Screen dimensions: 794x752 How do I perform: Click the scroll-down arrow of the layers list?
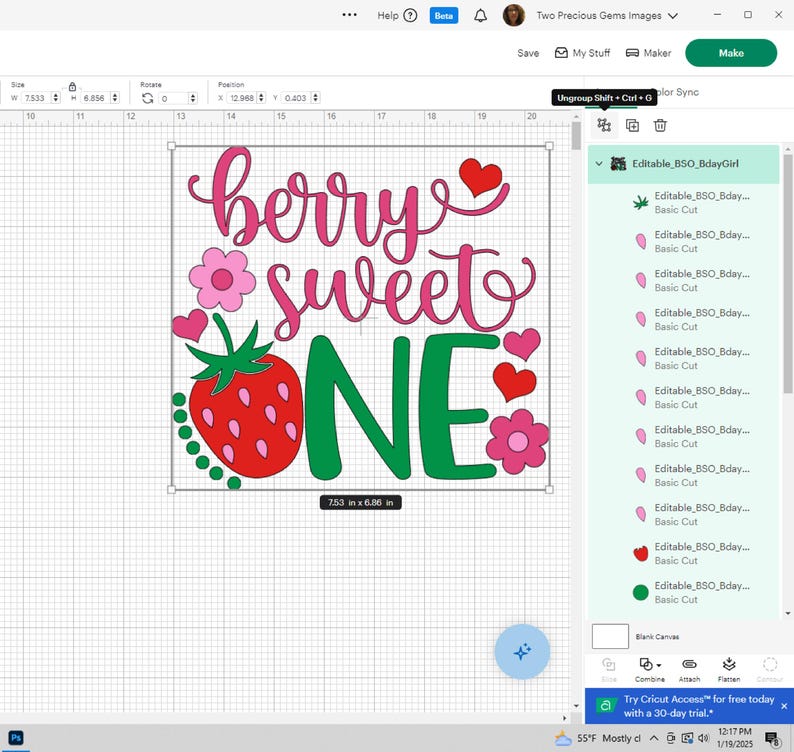click(788, 613)
